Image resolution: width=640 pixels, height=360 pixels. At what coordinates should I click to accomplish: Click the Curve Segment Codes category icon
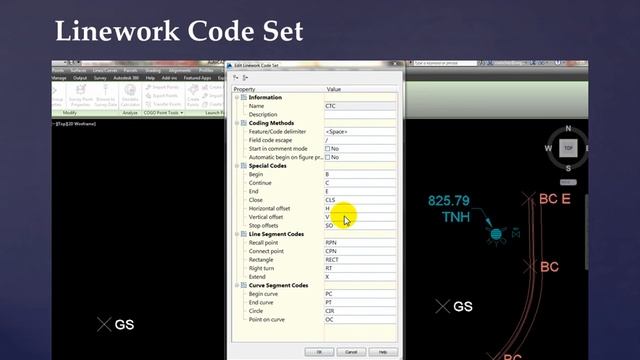pos(244,285)
